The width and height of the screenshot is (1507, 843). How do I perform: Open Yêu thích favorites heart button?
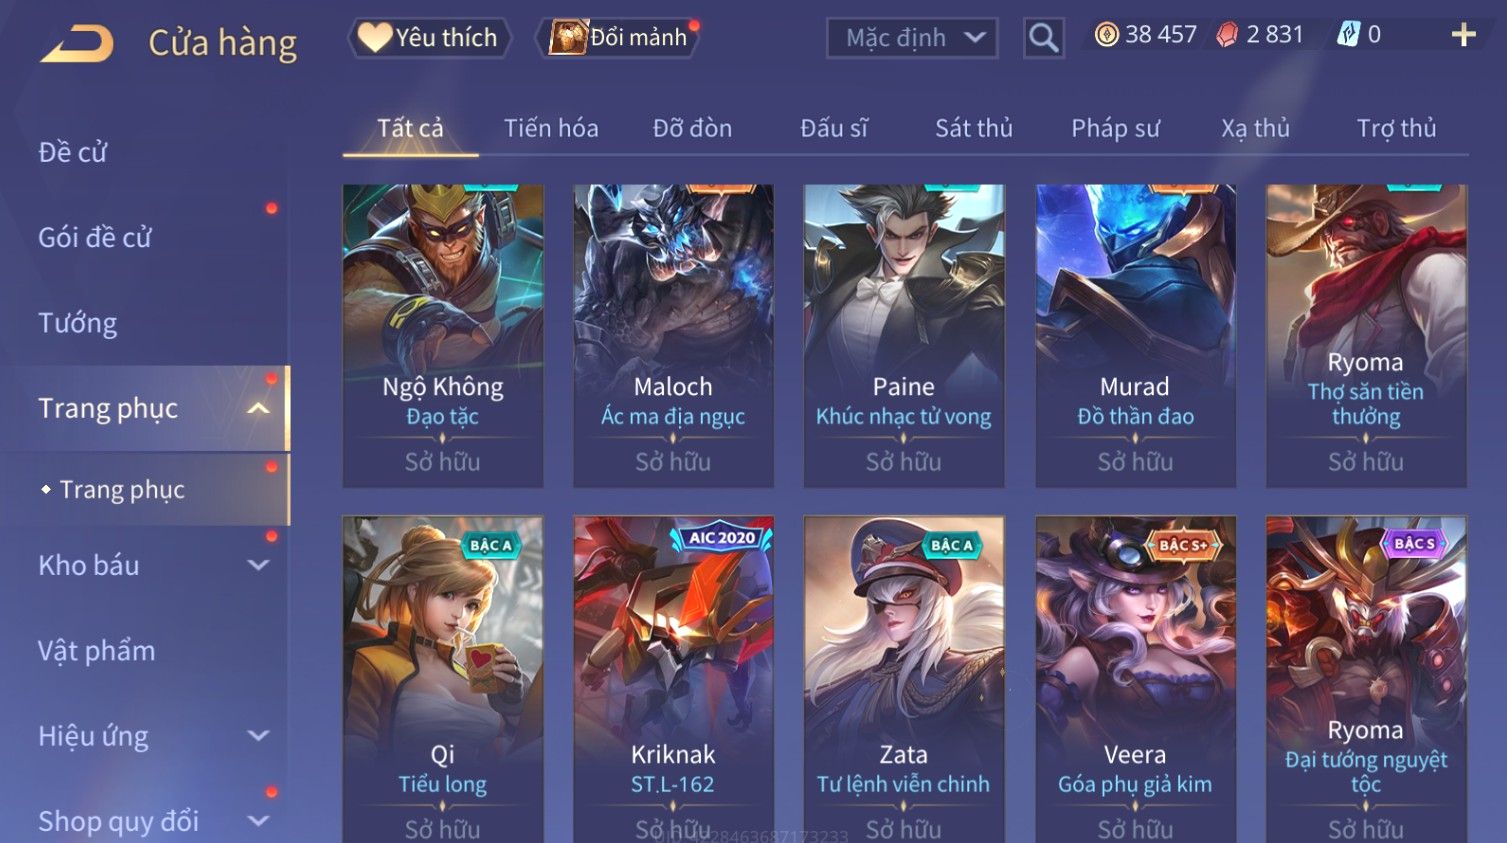pos(430,37)
